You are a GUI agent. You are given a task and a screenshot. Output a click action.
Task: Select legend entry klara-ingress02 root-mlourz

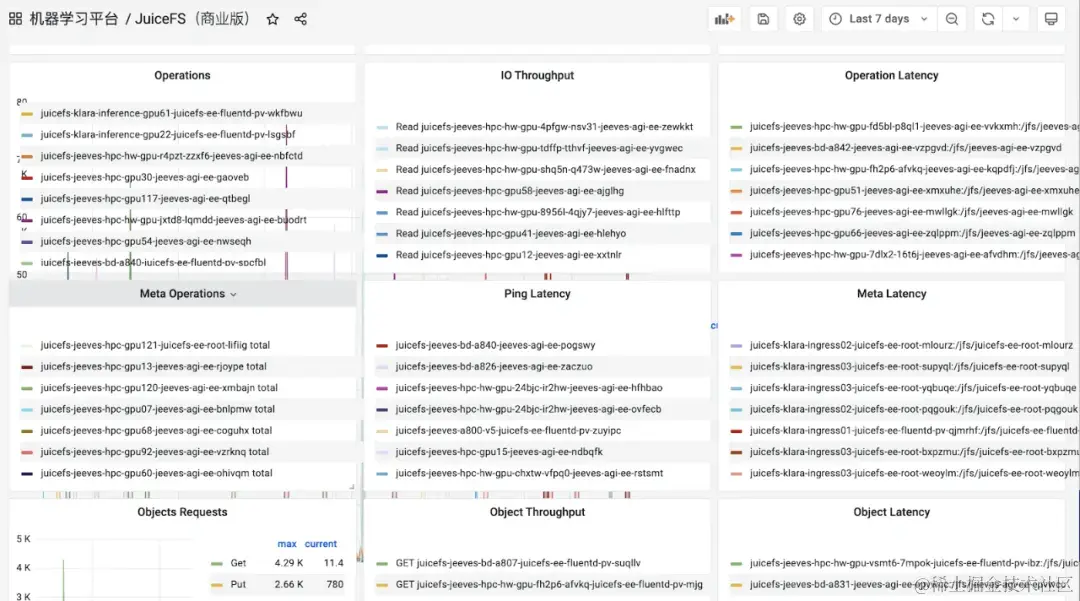click(x=911, y=345)
